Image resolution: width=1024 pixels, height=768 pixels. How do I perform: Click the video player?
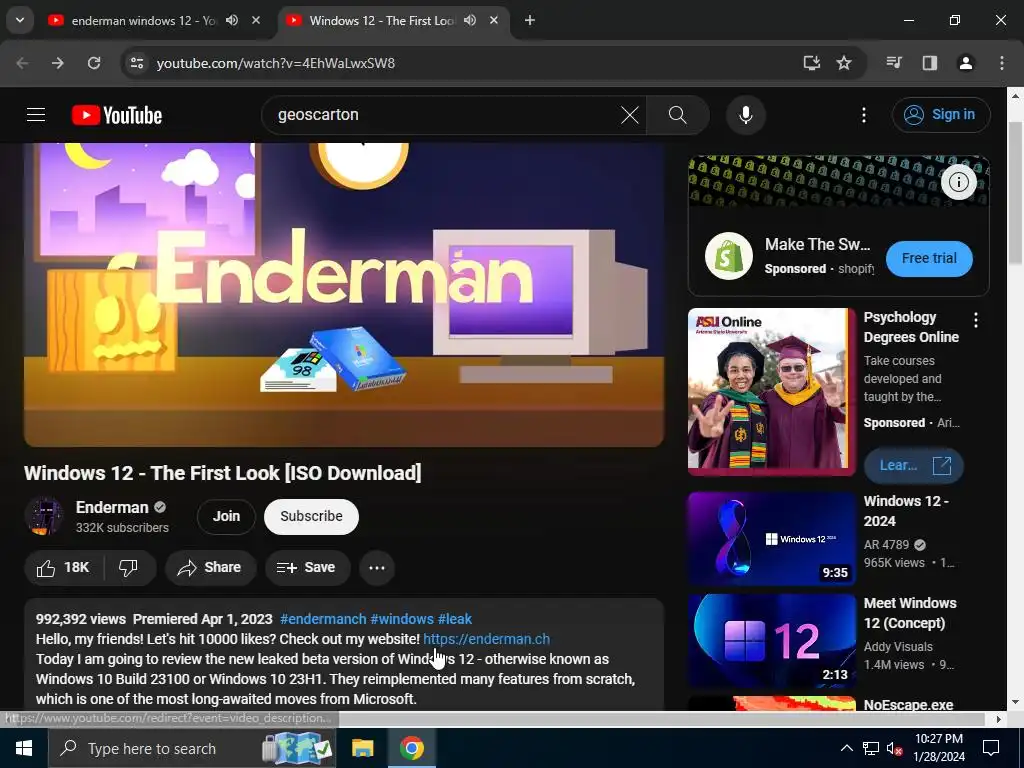tap(344, 295)
